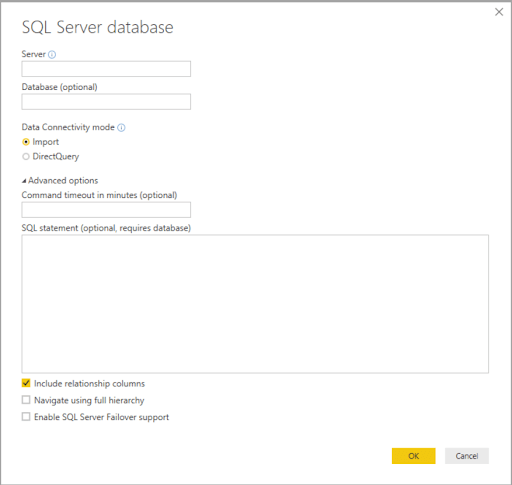This screenshot has height=485, width=512.
Task: Click the Advanced options disclosure triangle
Action: [x=24, y=181]
